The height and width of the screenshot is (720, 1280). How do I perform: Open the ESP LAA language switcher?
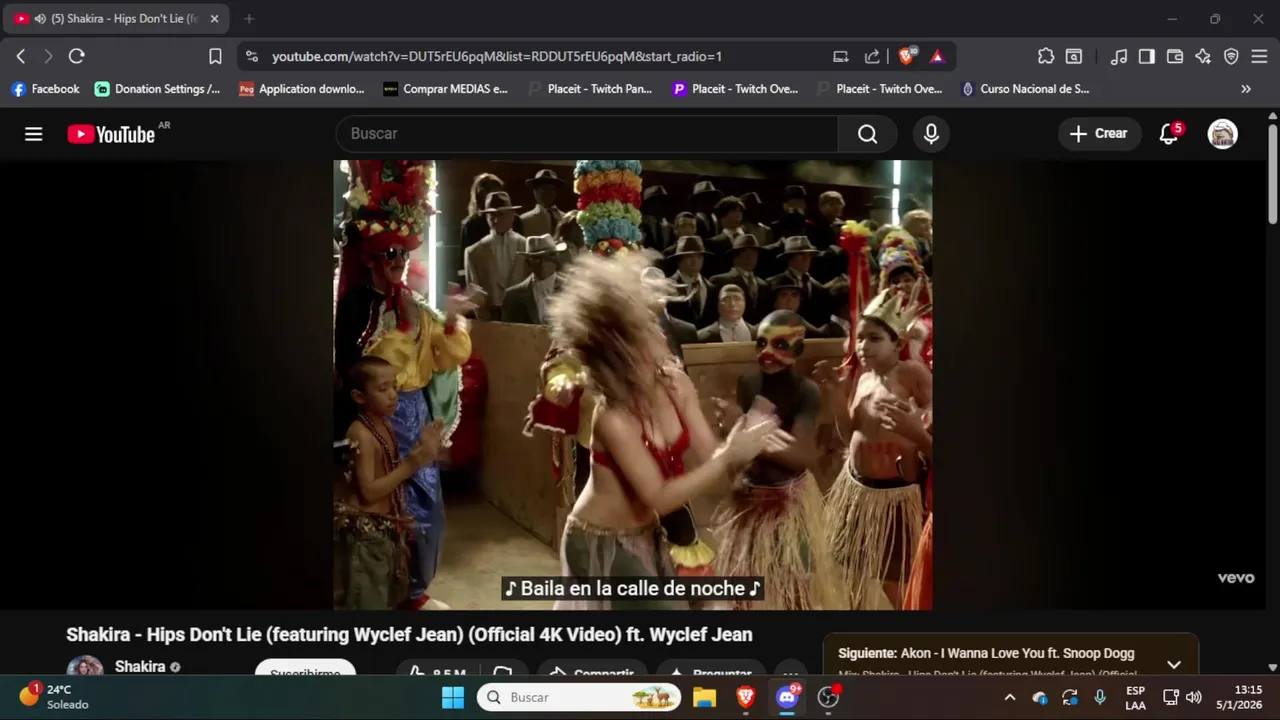(1136, 698)
